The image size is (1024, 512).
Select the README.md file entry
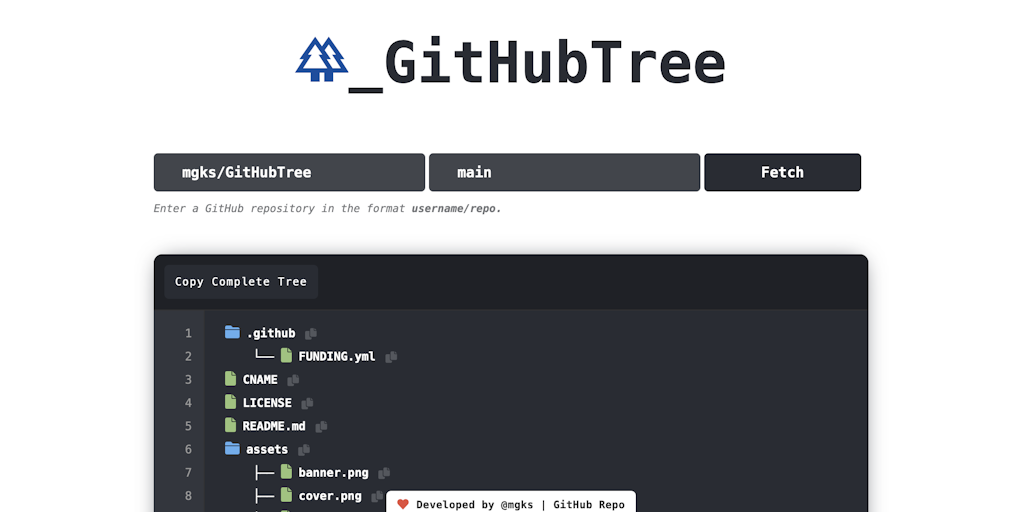point(274,426)
